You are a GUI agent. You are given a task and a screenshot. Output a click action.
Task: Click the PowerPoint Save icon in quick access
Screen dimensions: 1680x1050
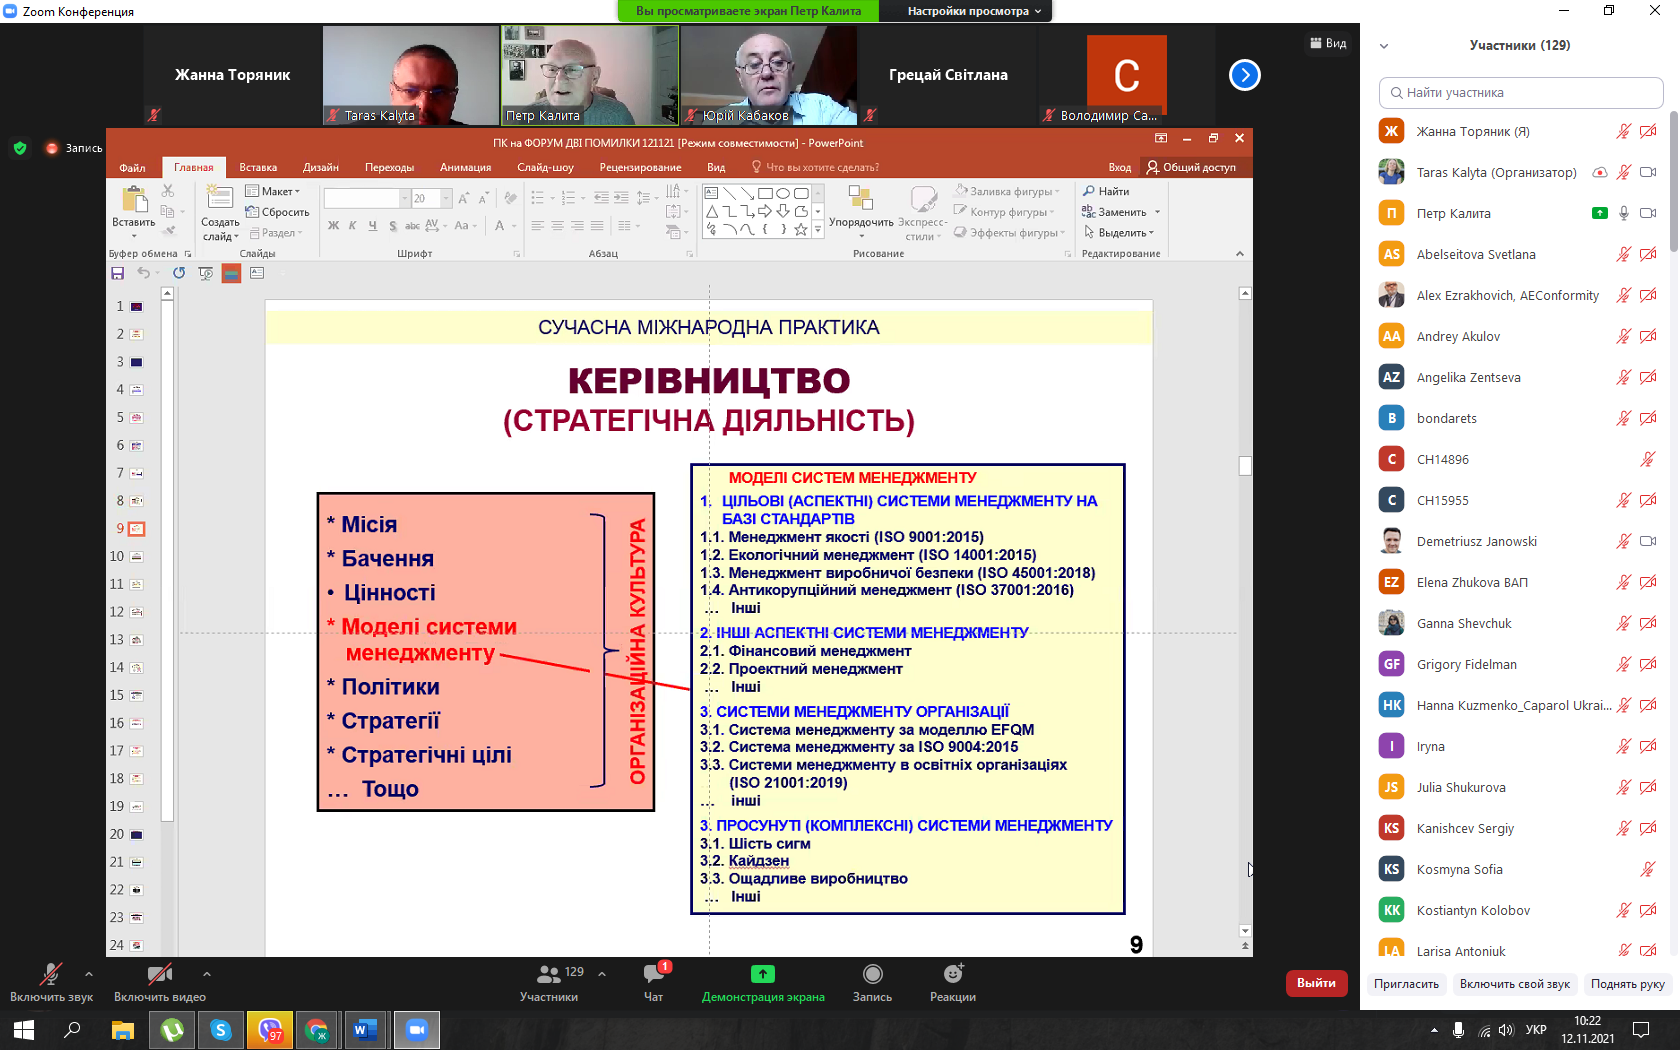pos(117,273)
